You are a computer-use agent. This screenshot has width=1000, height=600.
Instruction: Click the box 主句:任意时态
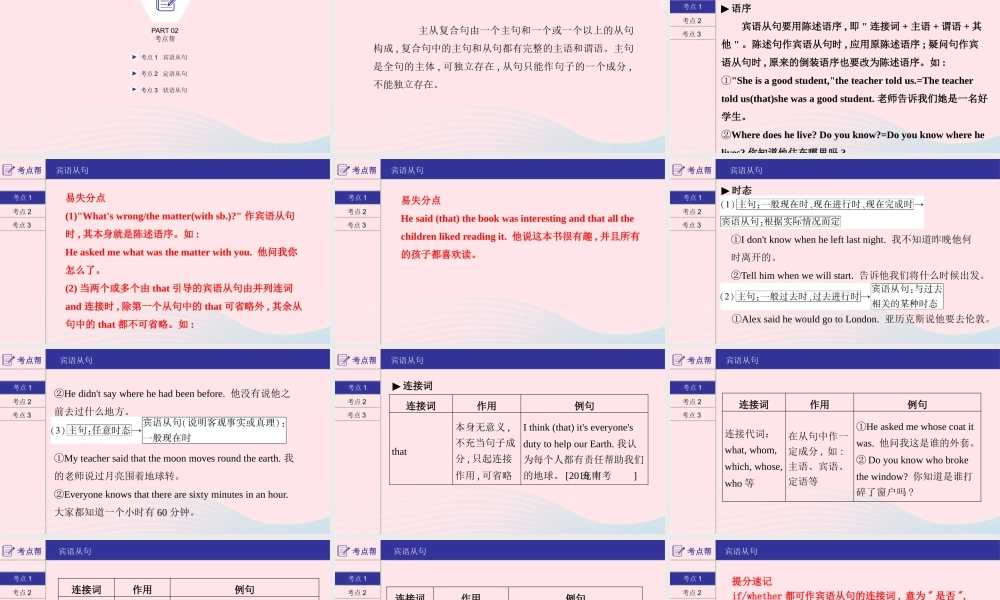click(99, 430)
